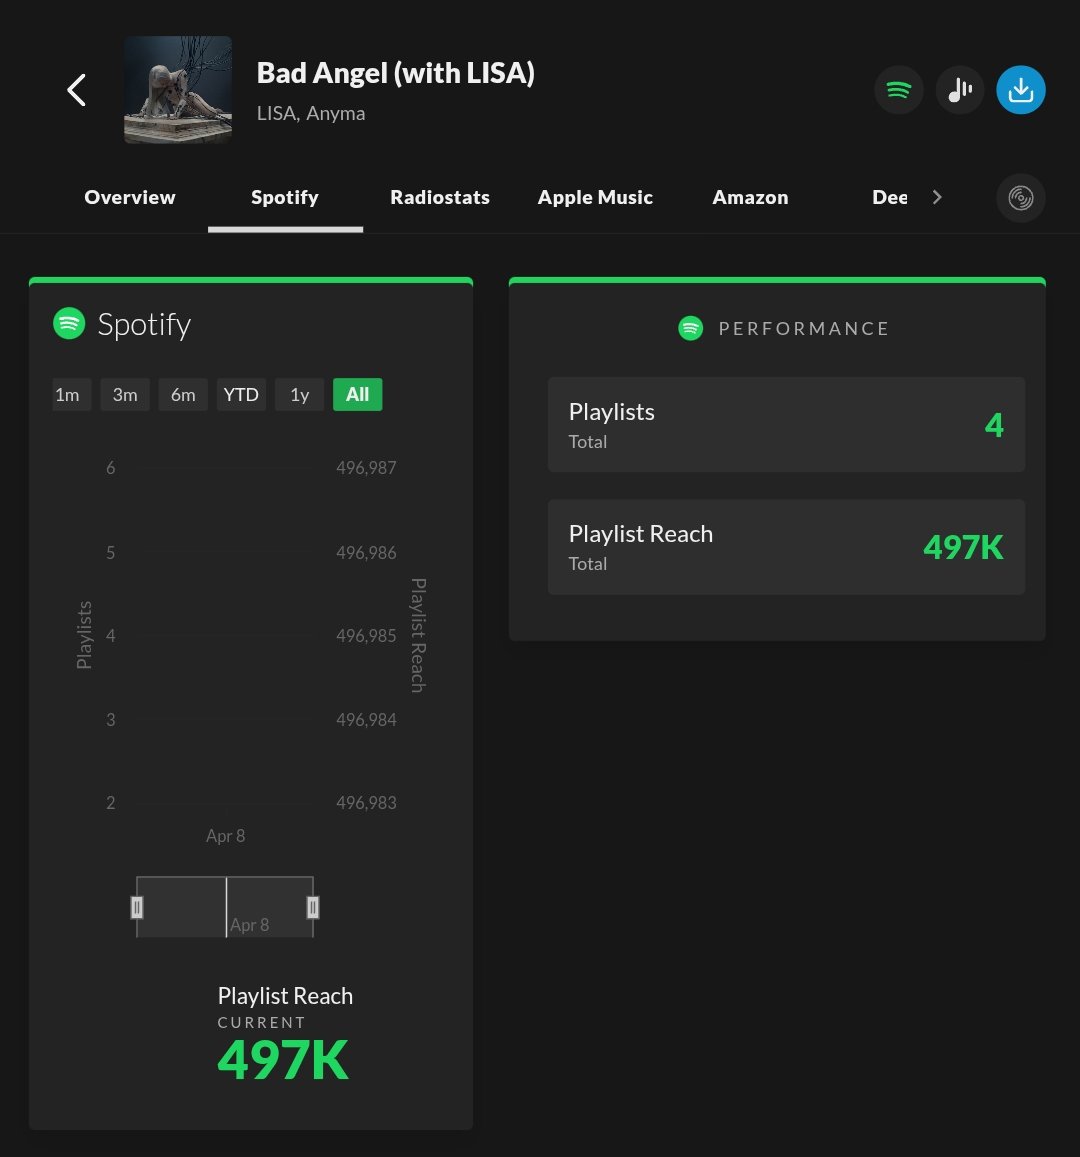Click the 496,983 axis value

pyautogui.click(x=367, y=803)
